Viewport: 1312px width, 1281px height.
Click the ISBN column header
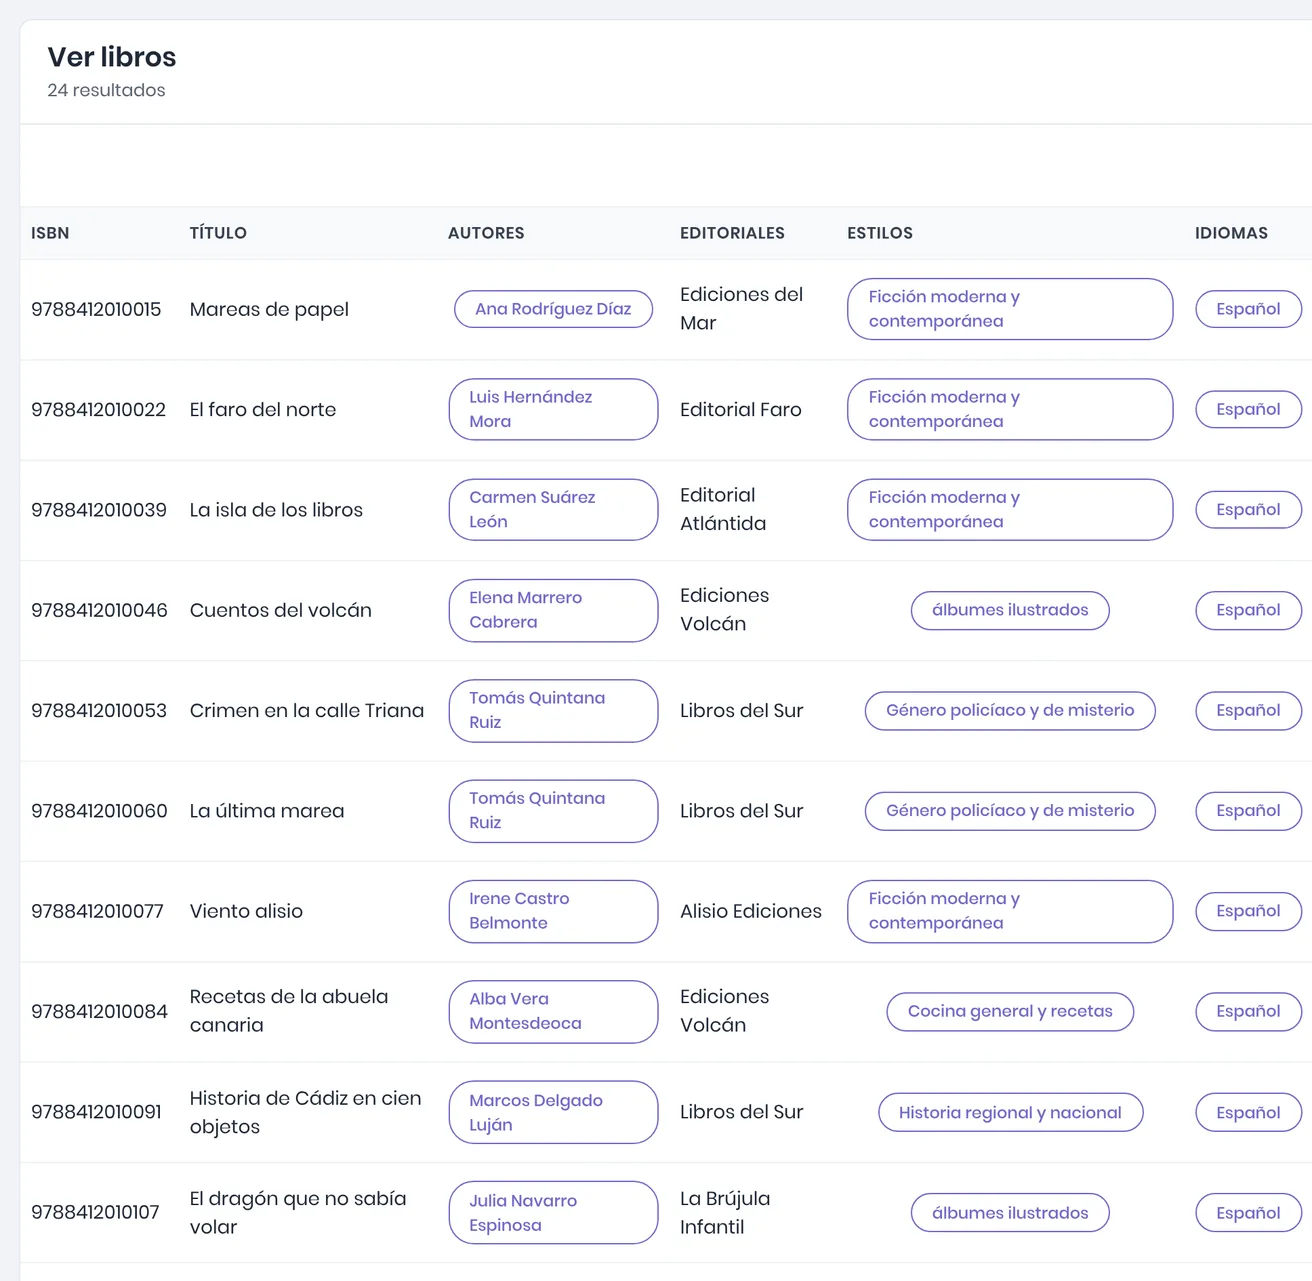coord(50,233)
